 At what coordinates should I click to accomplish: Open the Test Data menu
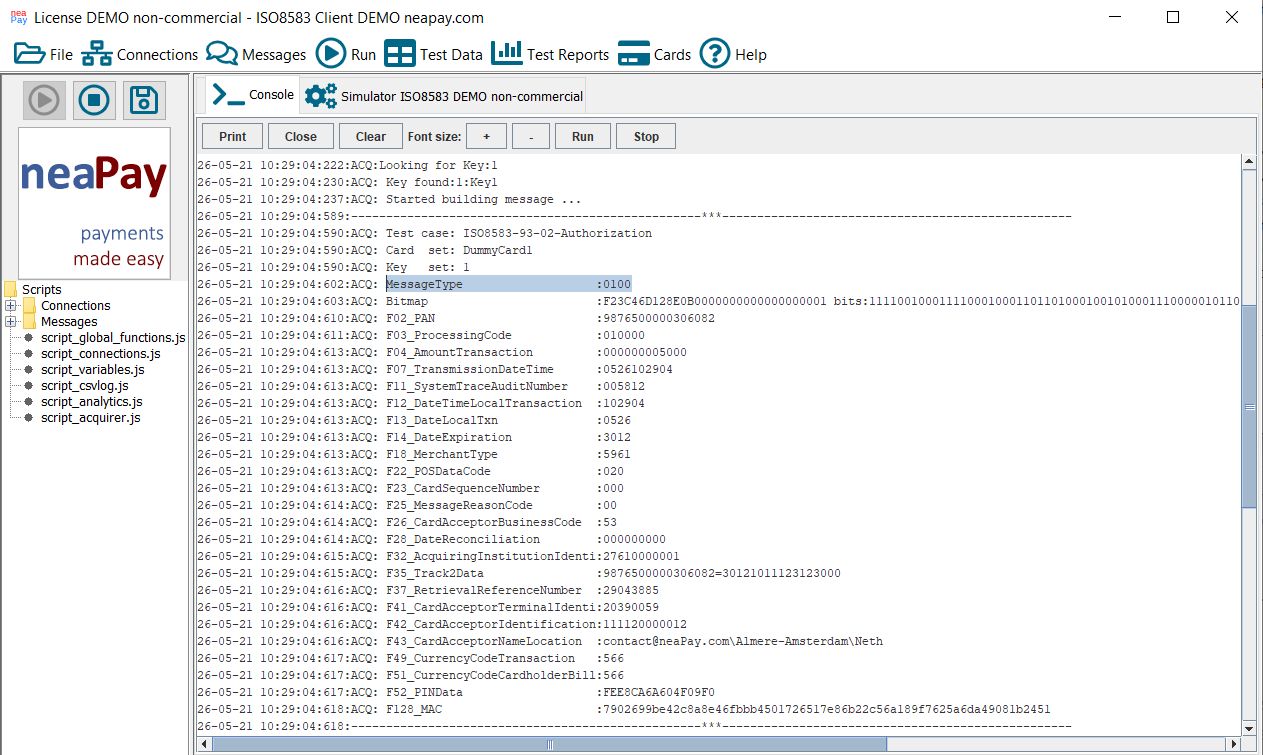tap(433, 54)
